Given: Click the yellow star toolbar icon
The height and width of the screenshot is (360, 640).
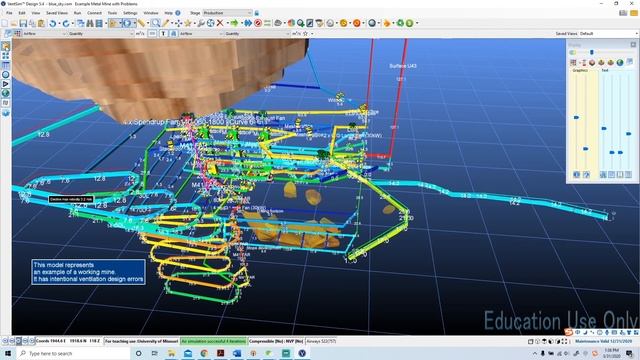Looking at the screenshot, I should coord(188,23).
